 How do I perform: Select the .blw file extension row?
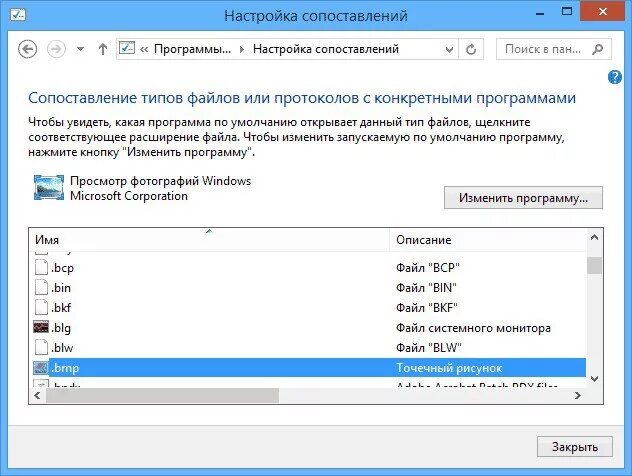point(308,347)
